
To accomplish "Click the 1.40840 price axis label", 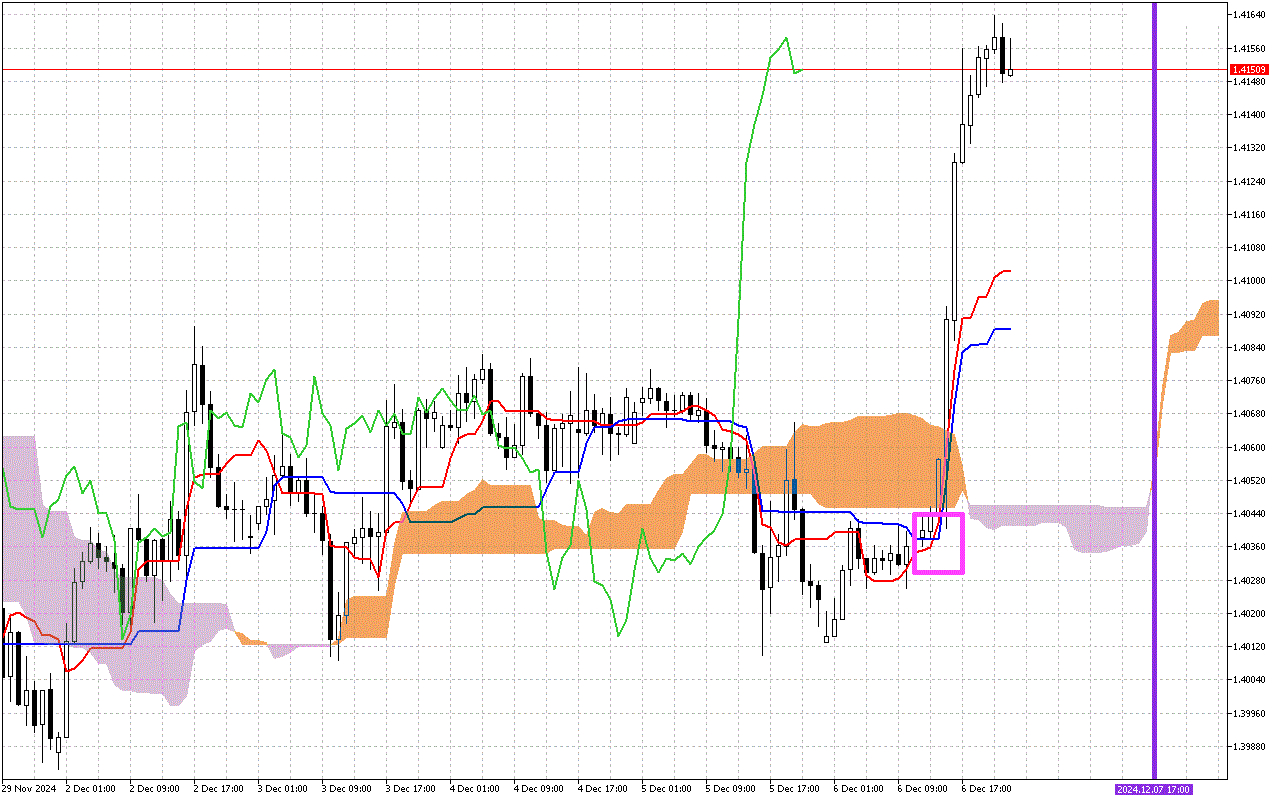I will 1249,347.
